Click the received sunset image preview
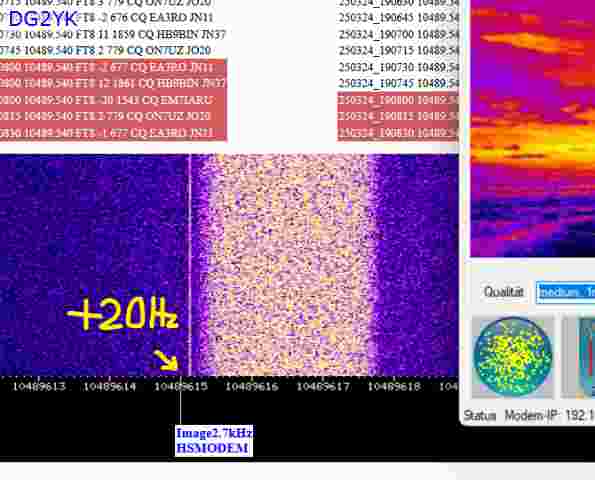The width and height of the screenshot is (595, 480). pyautogui.click(x=533, y=128)
